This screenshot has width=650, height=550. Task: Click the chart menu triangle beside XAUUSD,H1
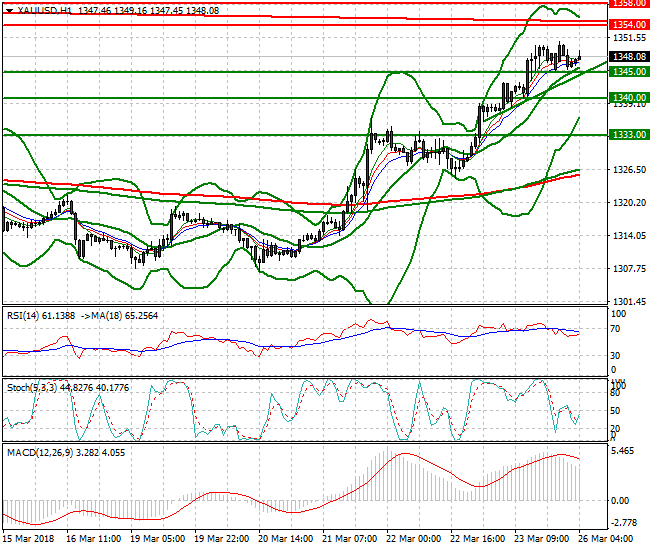(x=9, y=11)
